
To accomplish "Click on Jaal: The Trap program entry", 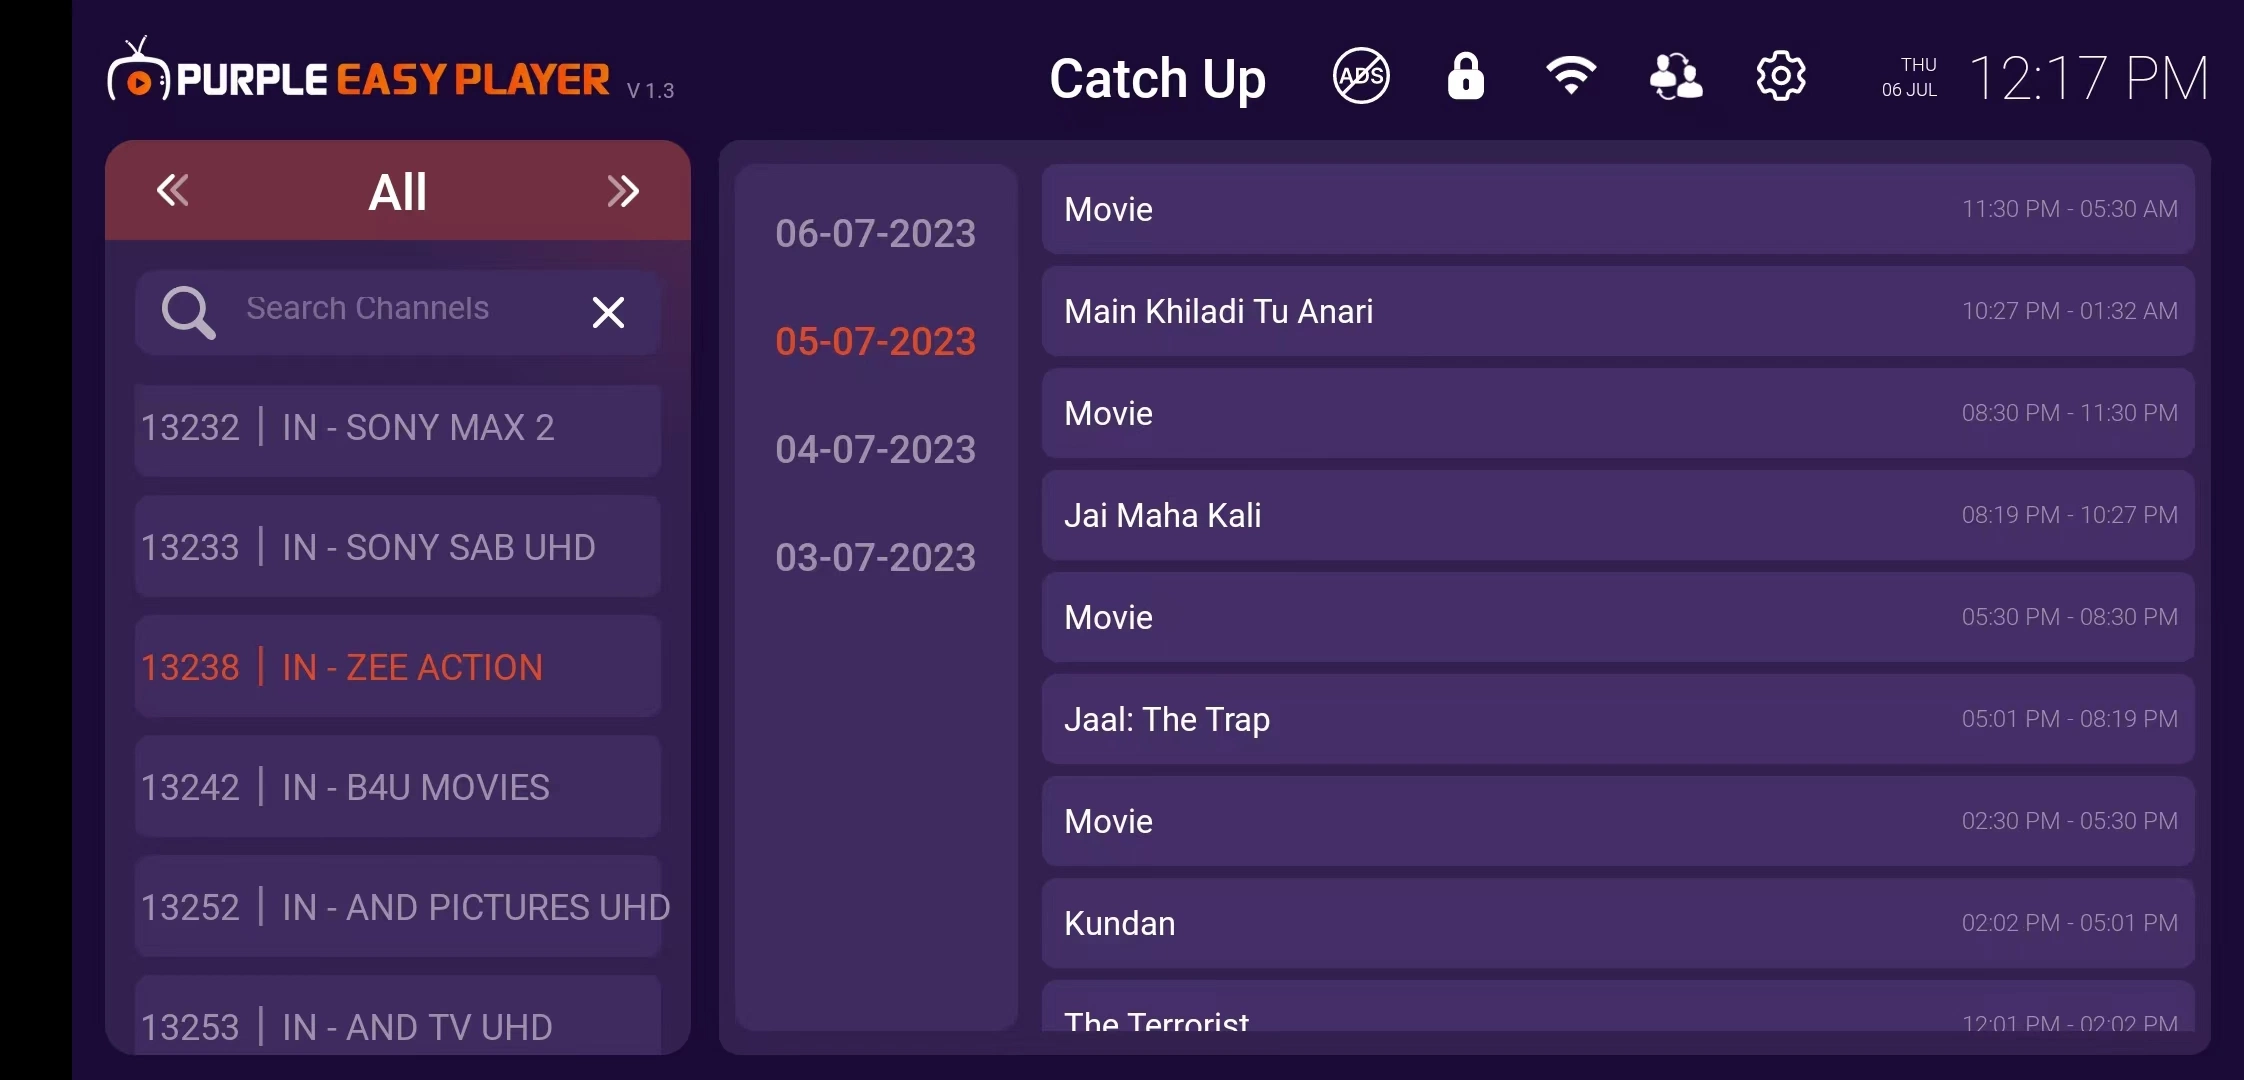I will pos(1621,718).
